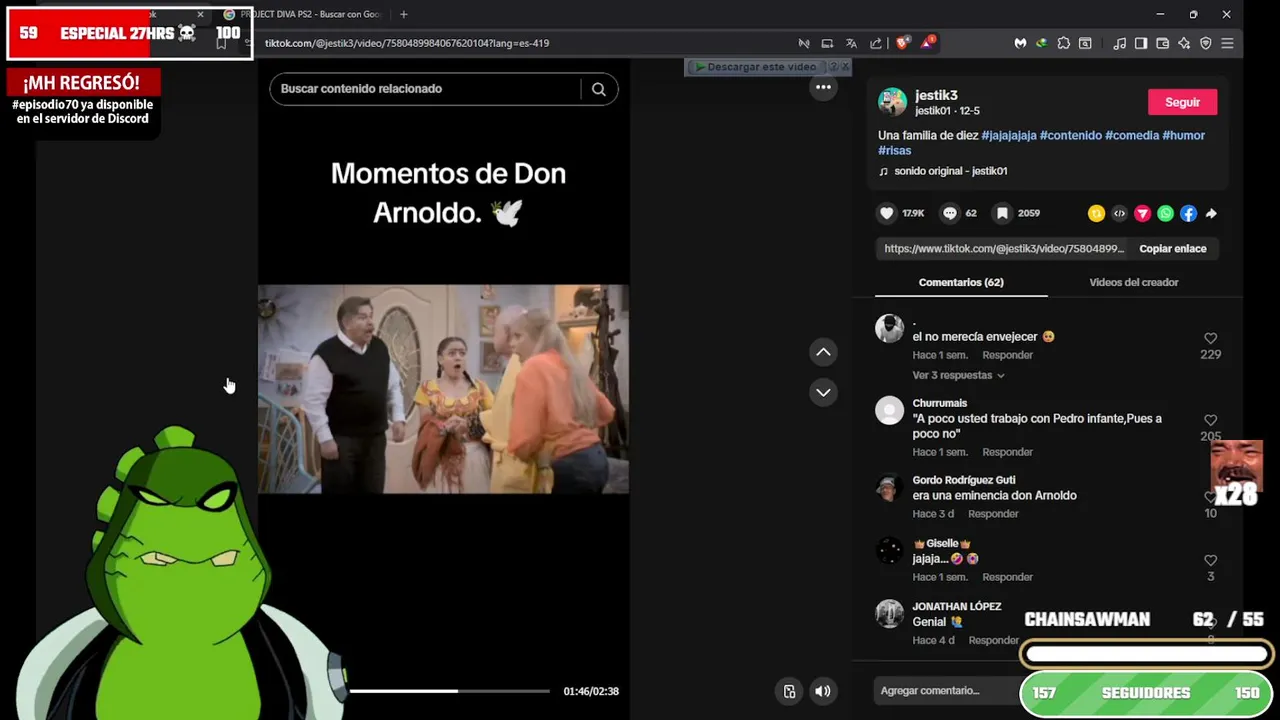Click the jestik3 profile avatar
The image size is (1280, 720).
click(x=892, y=102)
